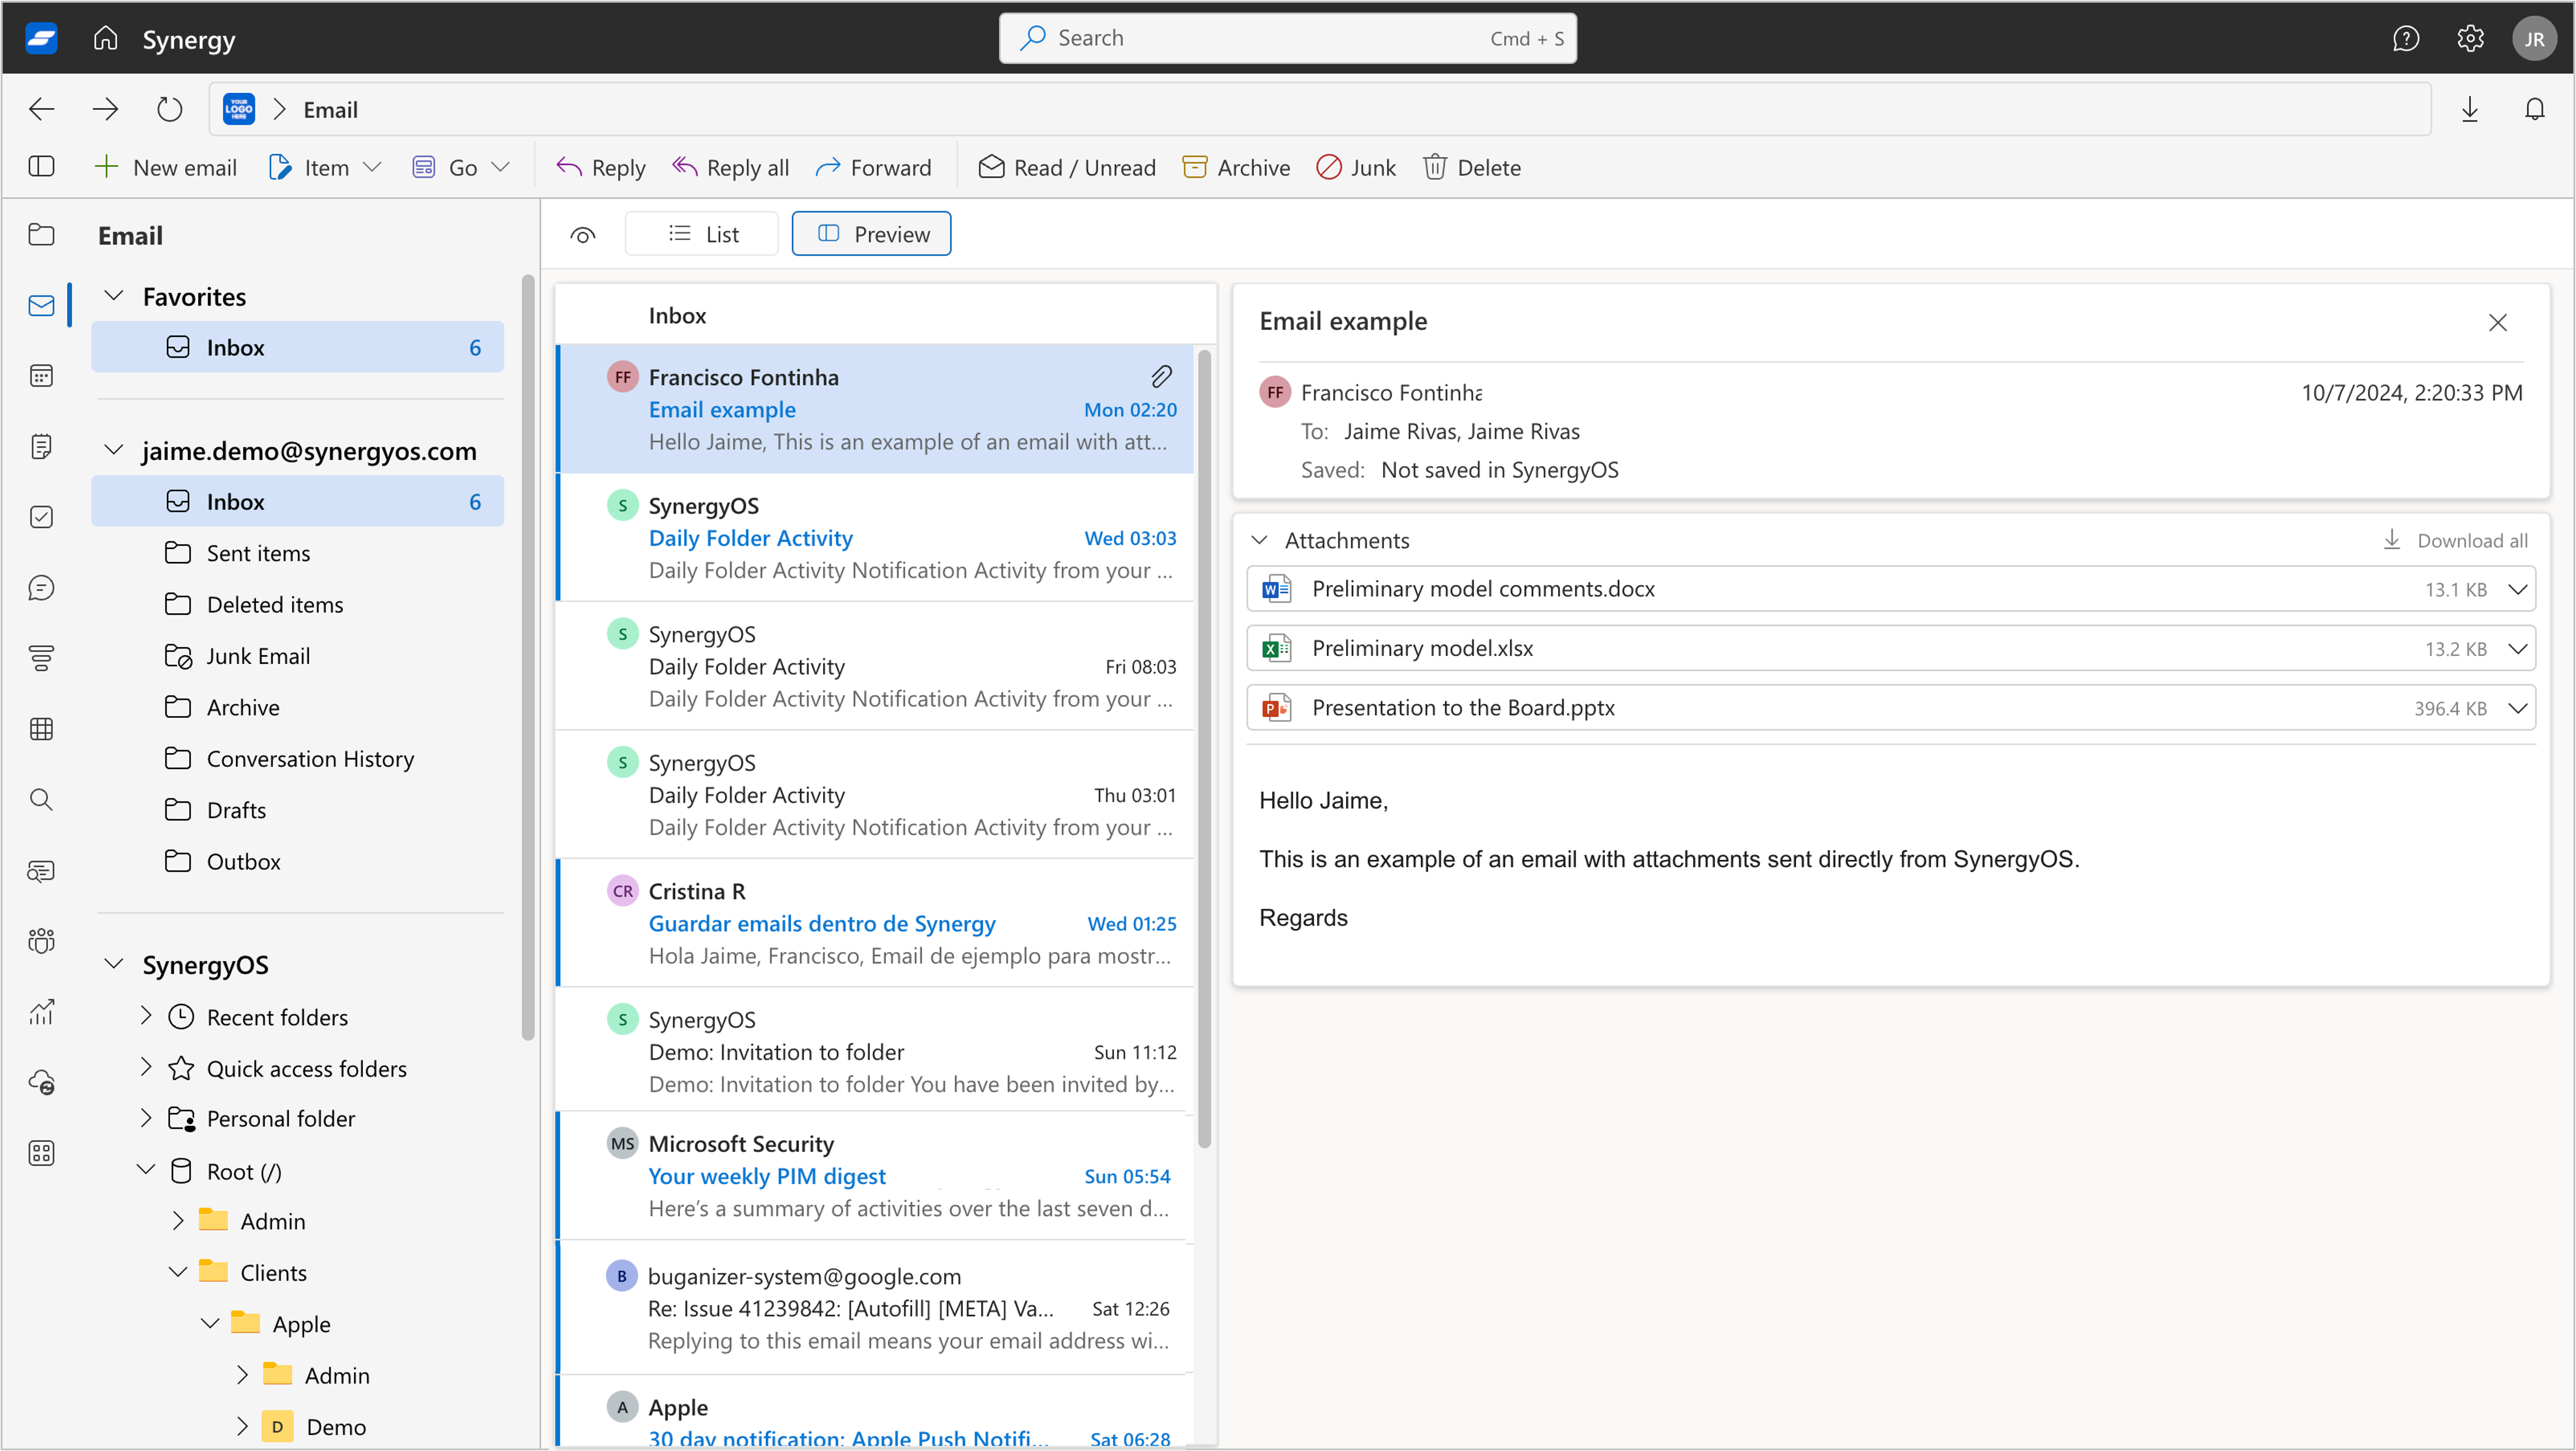Go forward with the right arrow
The height and width of the screenshot is (1451, 2576).
coord(105,109)
